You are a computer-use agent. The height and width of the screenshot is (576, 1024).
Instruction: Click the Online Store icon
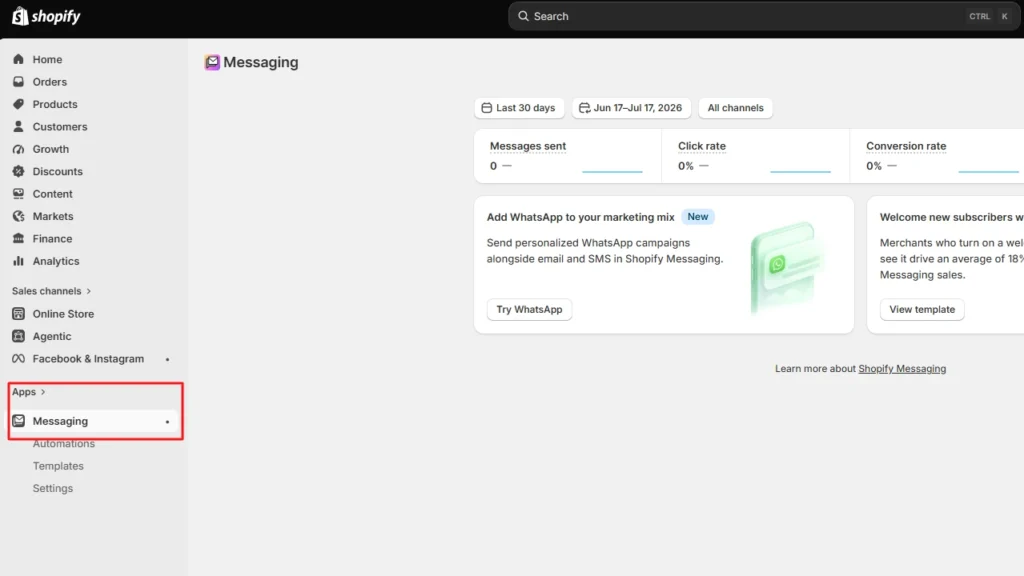(18, 314)
